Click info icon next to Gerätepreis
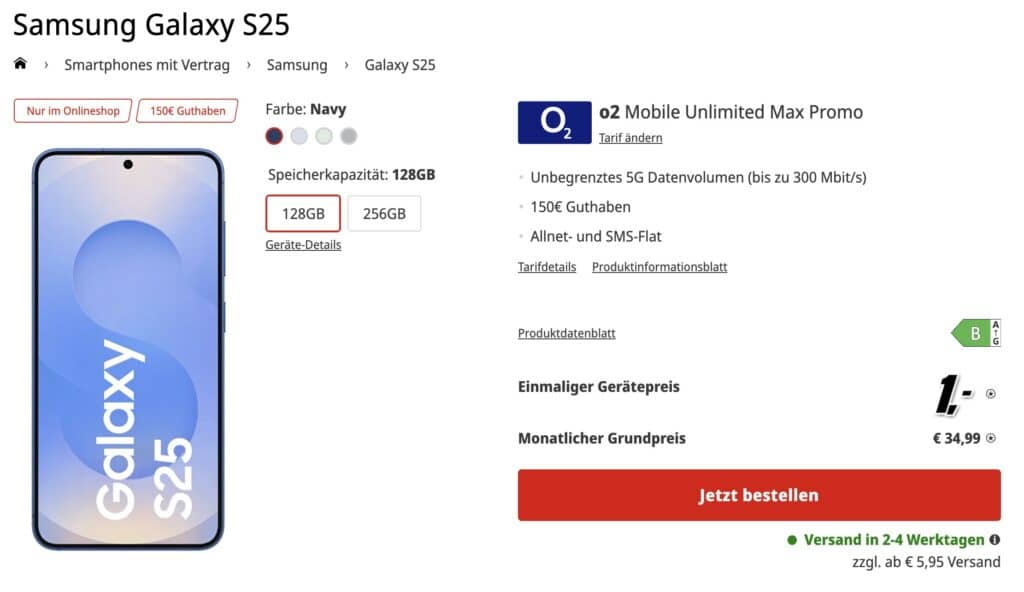Image resolution: width=1024 pixels, height=592 pixels. point(991,394)
